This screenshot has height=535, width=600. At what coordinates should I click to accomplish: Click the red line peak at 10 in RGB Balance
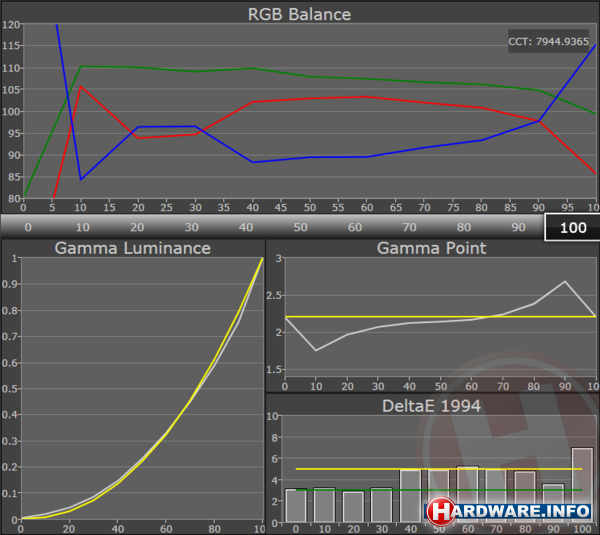pyautogui.click(x=81, y=86)
